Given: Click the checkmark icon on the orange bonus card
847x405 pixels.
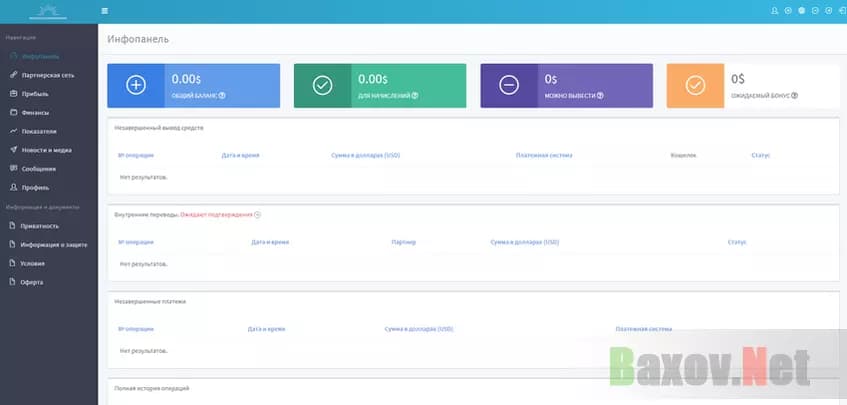Looking at the screenshot, I should pyautogui.click(x=695, y=86).
